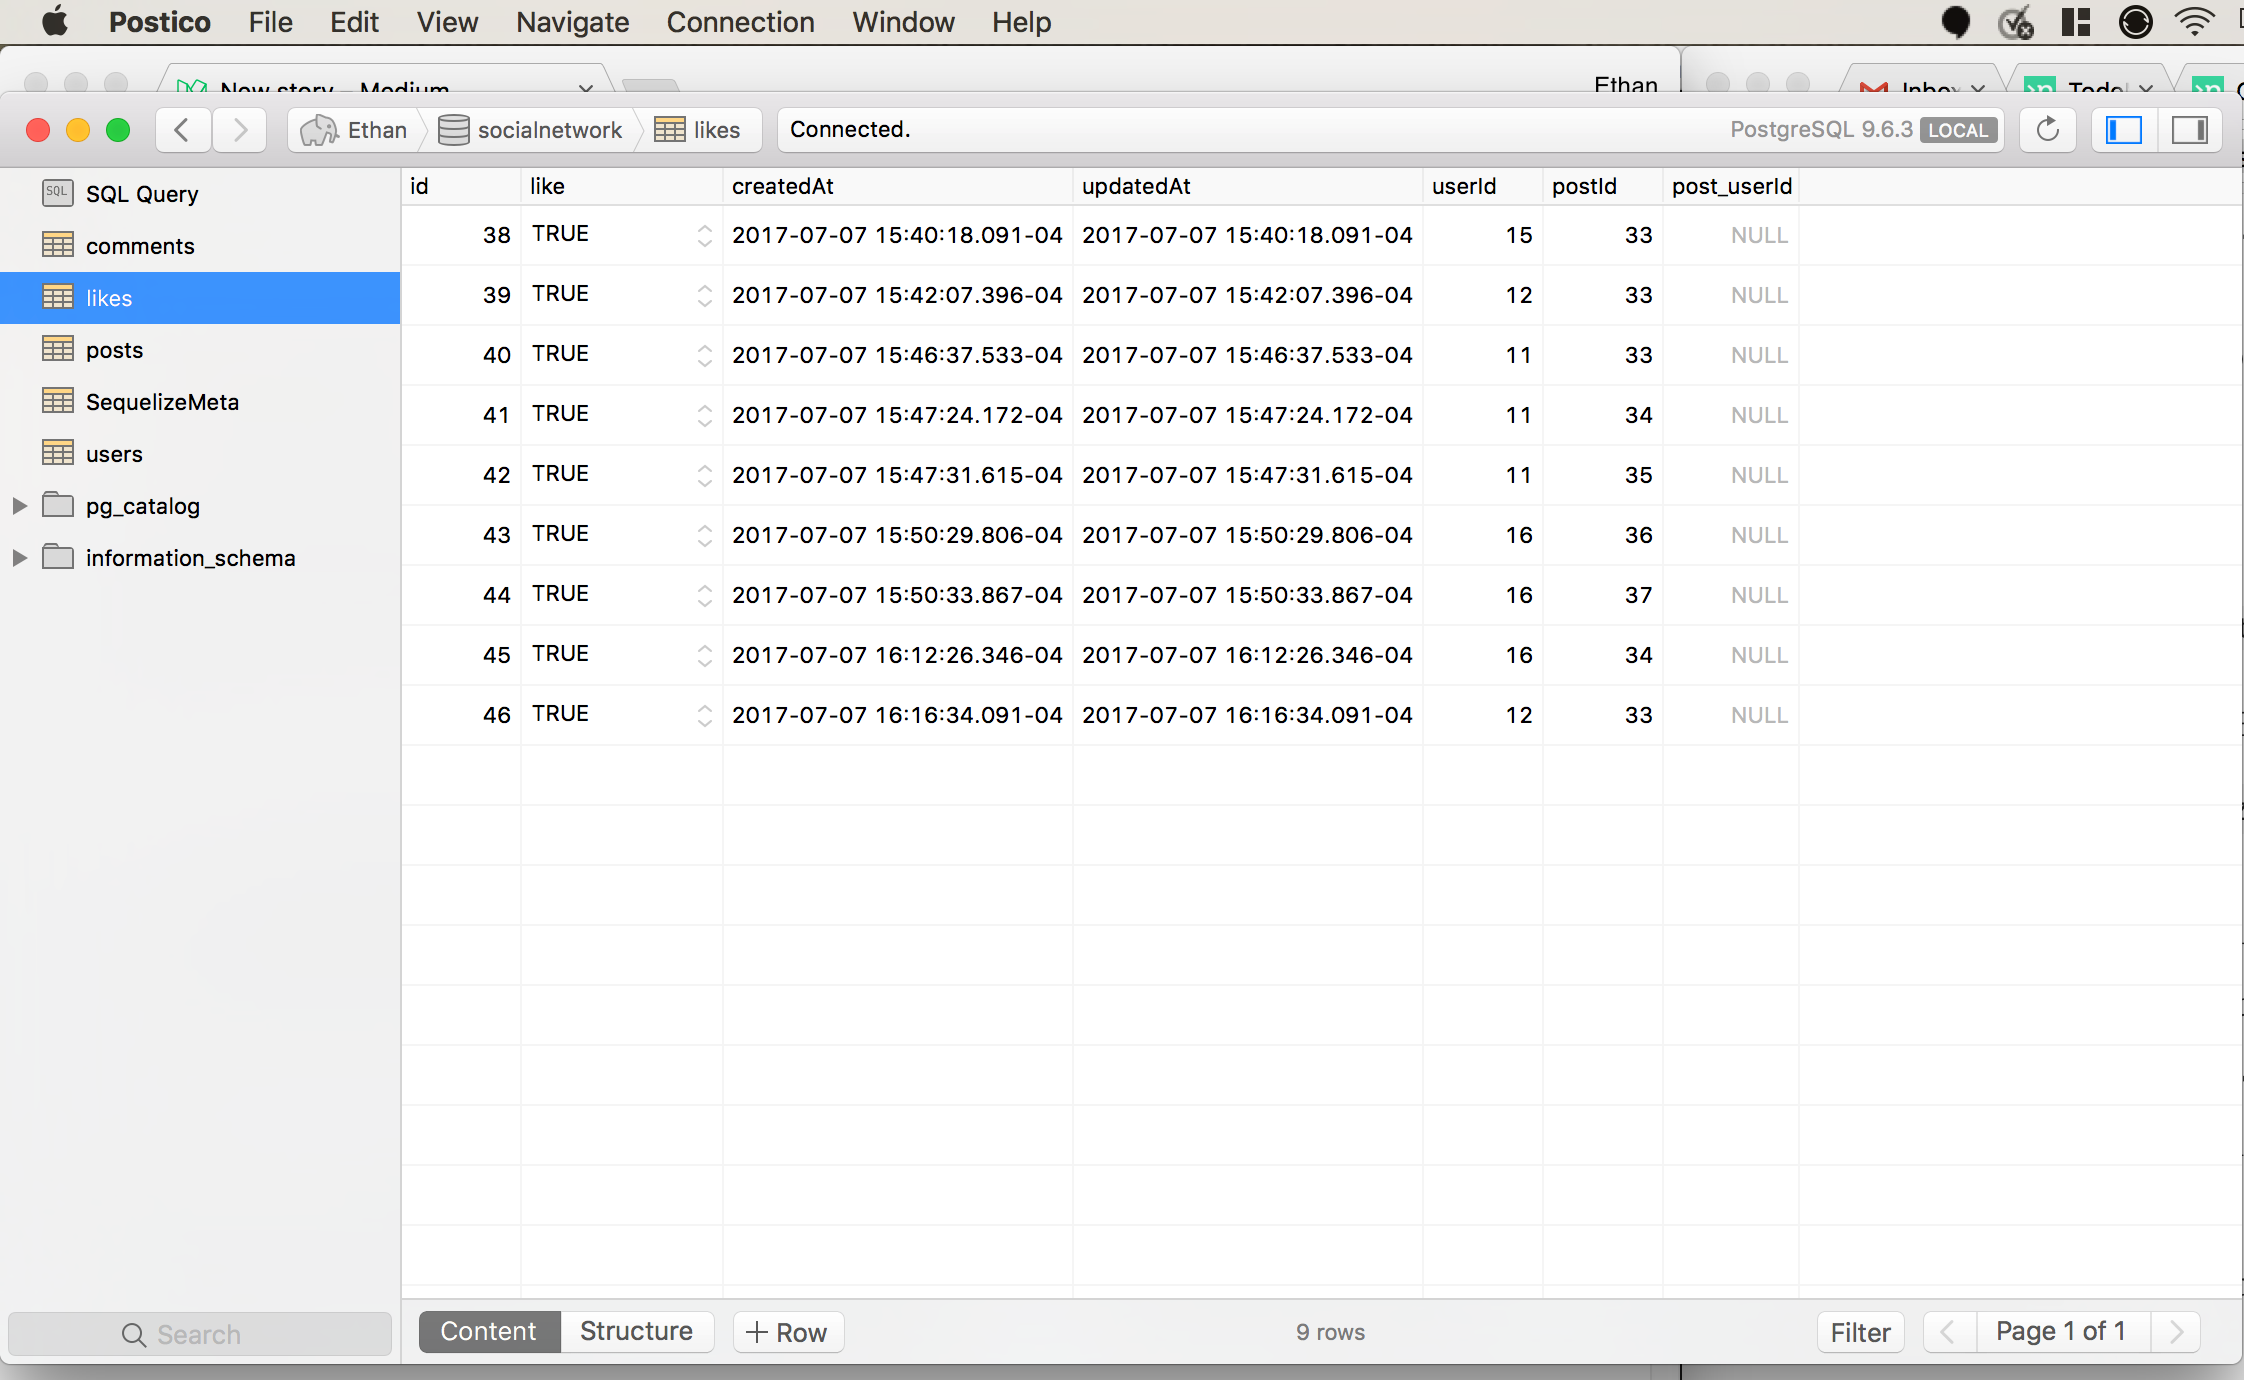Image resolution: width=2244 pixels, height=1380 pixels.
Task: Click the forward navigation arrow
Action: pyautogui.click(x=240, y=130)
